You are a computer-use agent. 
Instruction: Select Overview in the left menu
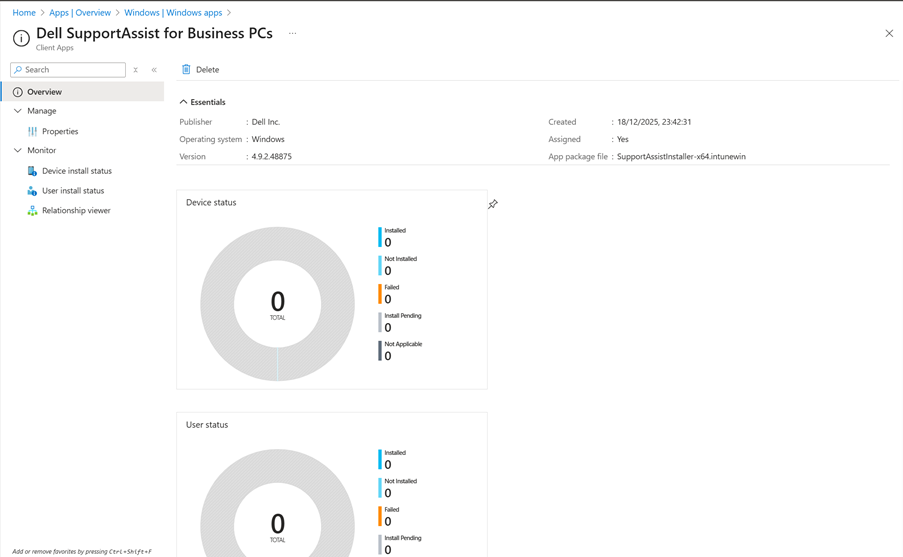pos(44,92)
